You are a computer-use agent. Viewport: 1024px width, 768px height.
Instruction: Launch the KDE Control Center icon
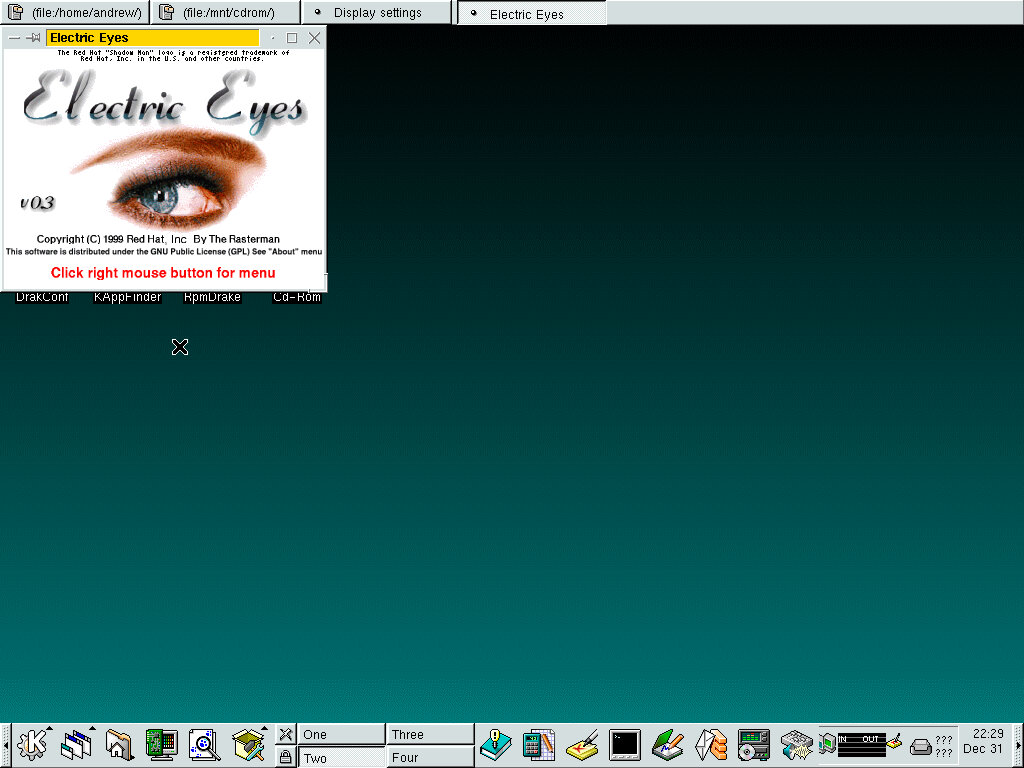(160, 745)
